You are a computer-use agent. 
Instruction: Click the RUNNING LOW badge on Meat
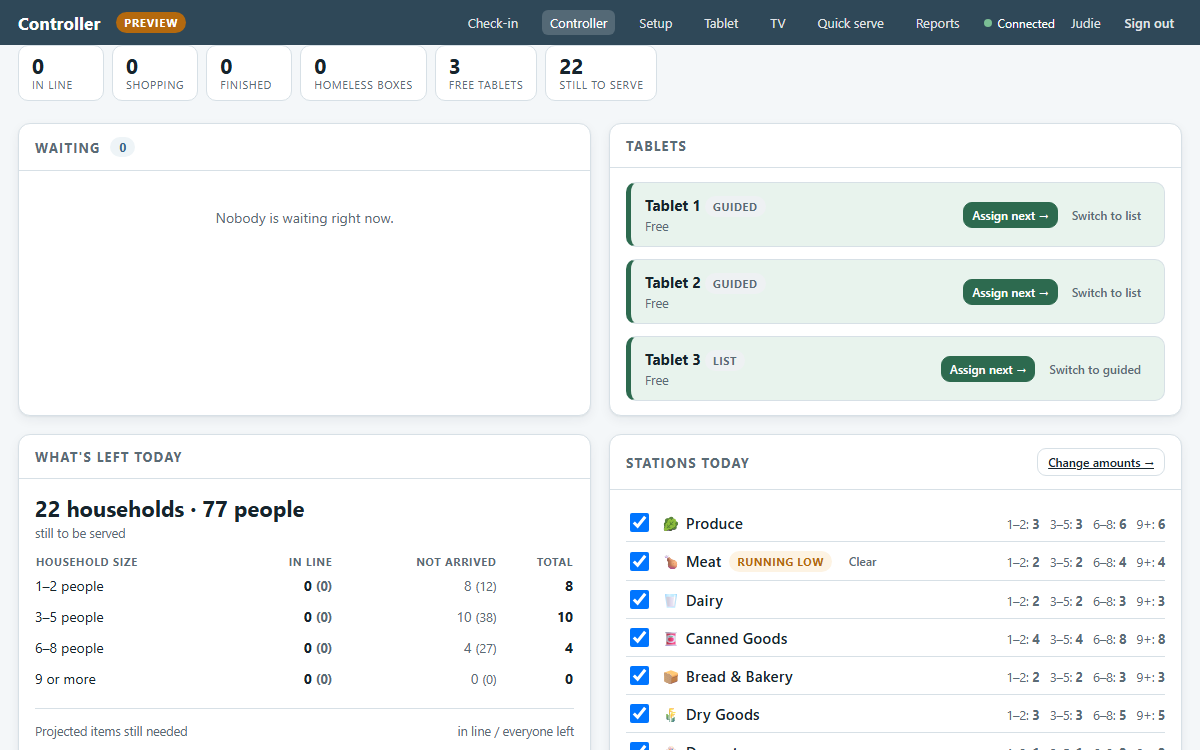(x=780, y=562)
